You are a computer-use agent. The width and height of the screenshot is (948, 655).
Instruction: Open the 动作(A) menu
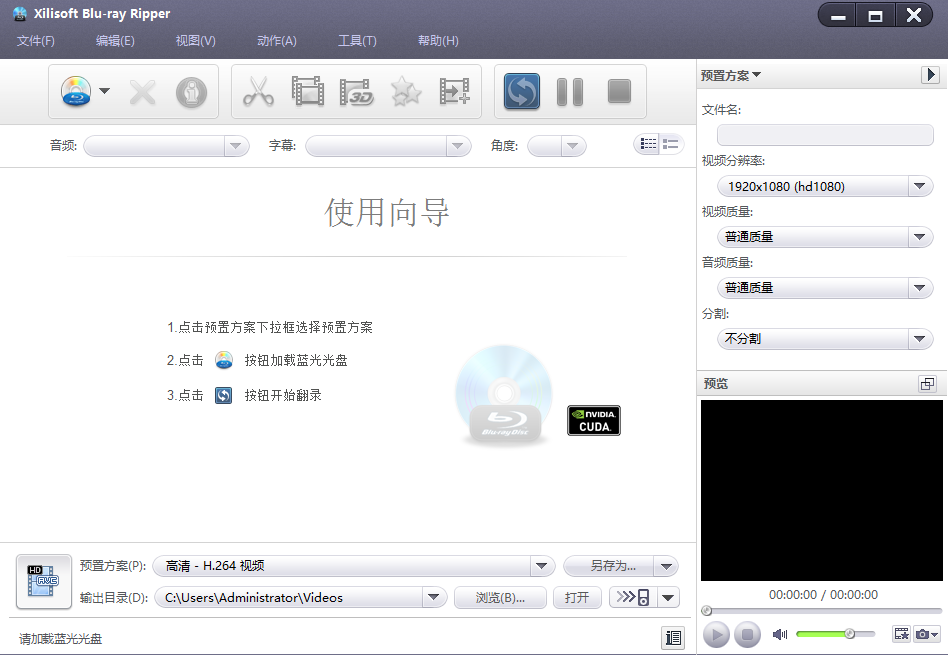click(276, 41)
